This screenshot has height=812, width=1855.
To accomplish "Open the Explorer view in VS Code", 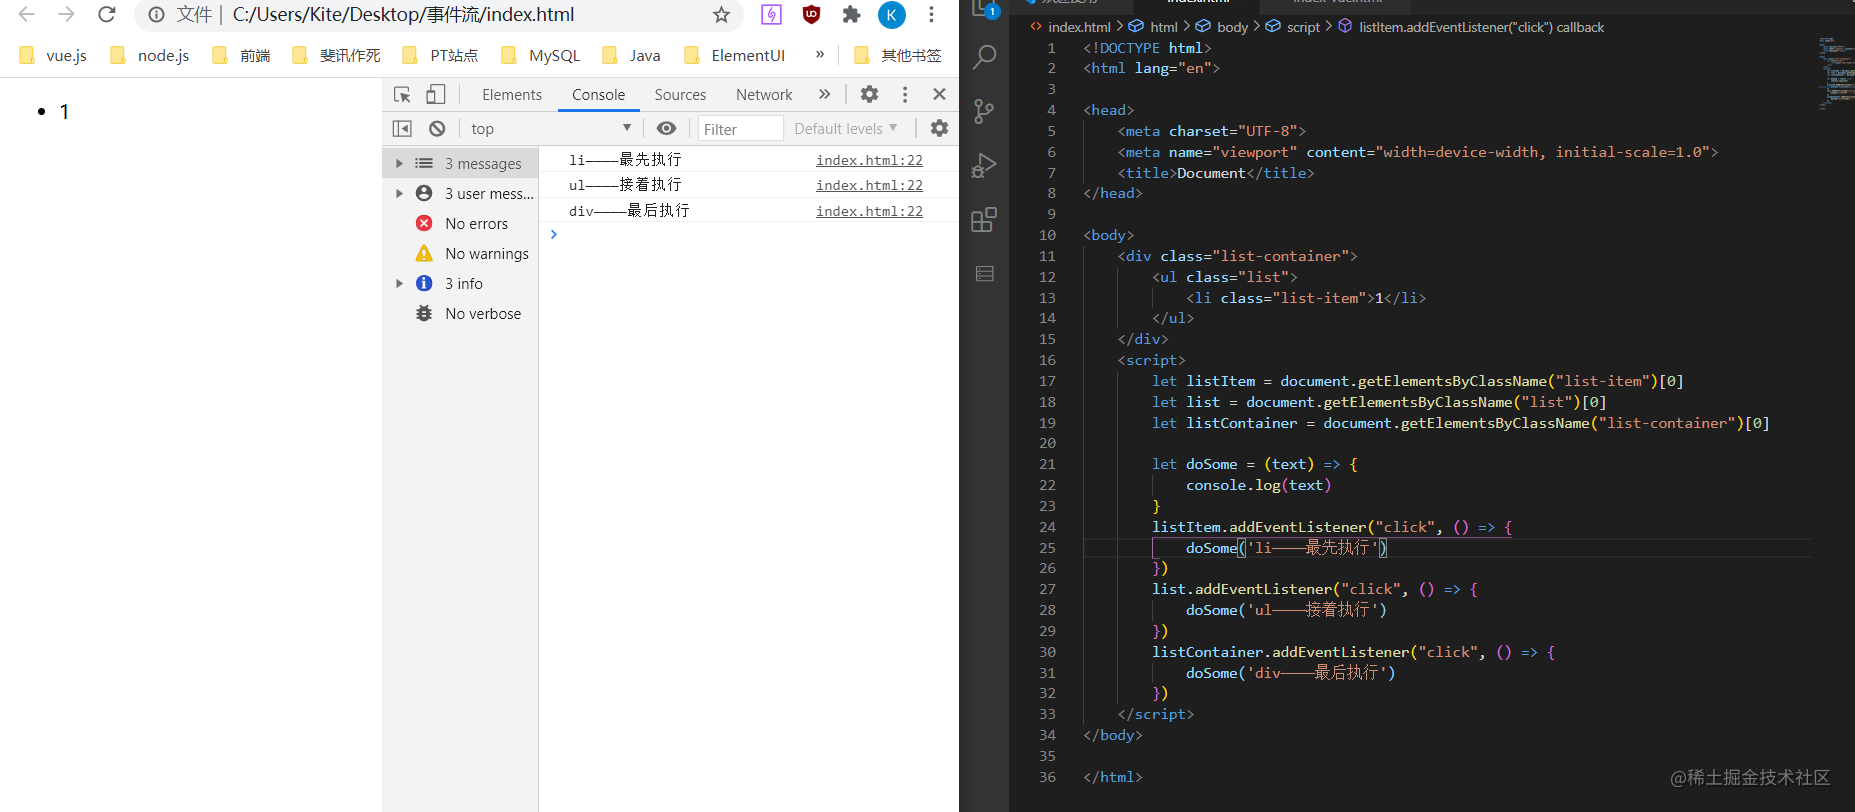I will pyautogui.click(x=984, y=8).
